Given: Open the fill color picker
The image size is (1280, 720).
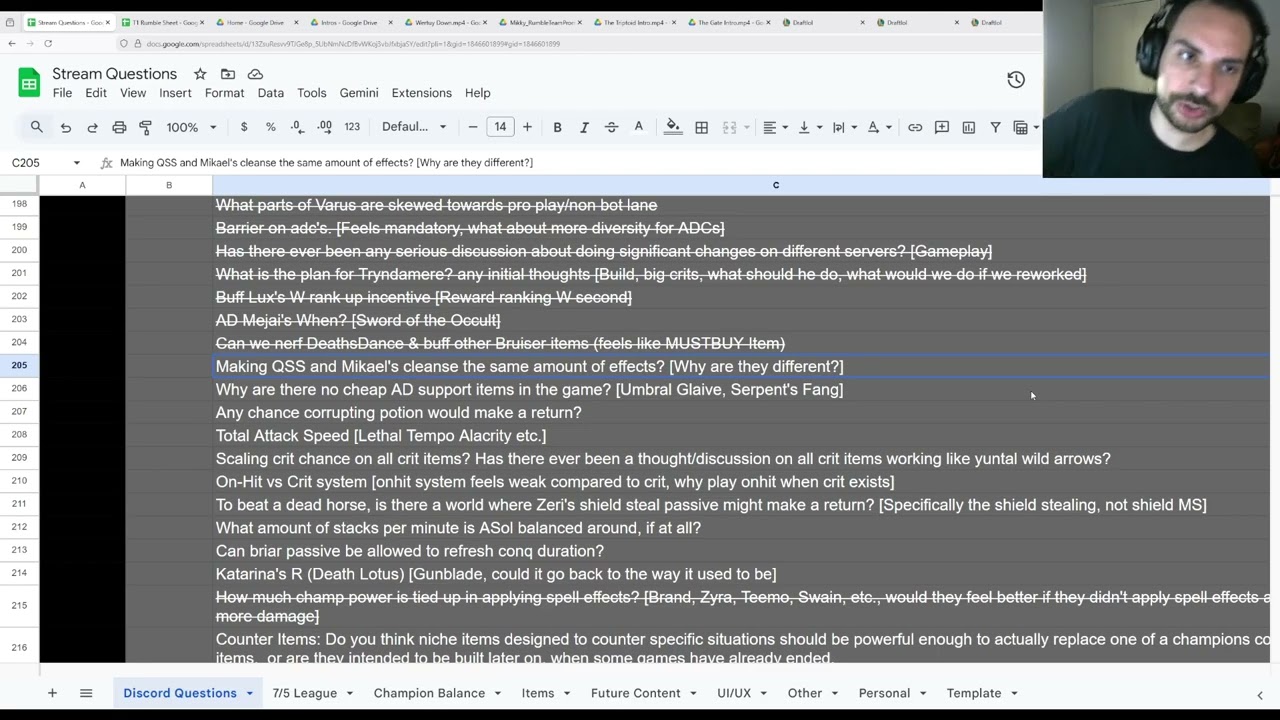Looking at the screenshot, I should click(673, 127).
